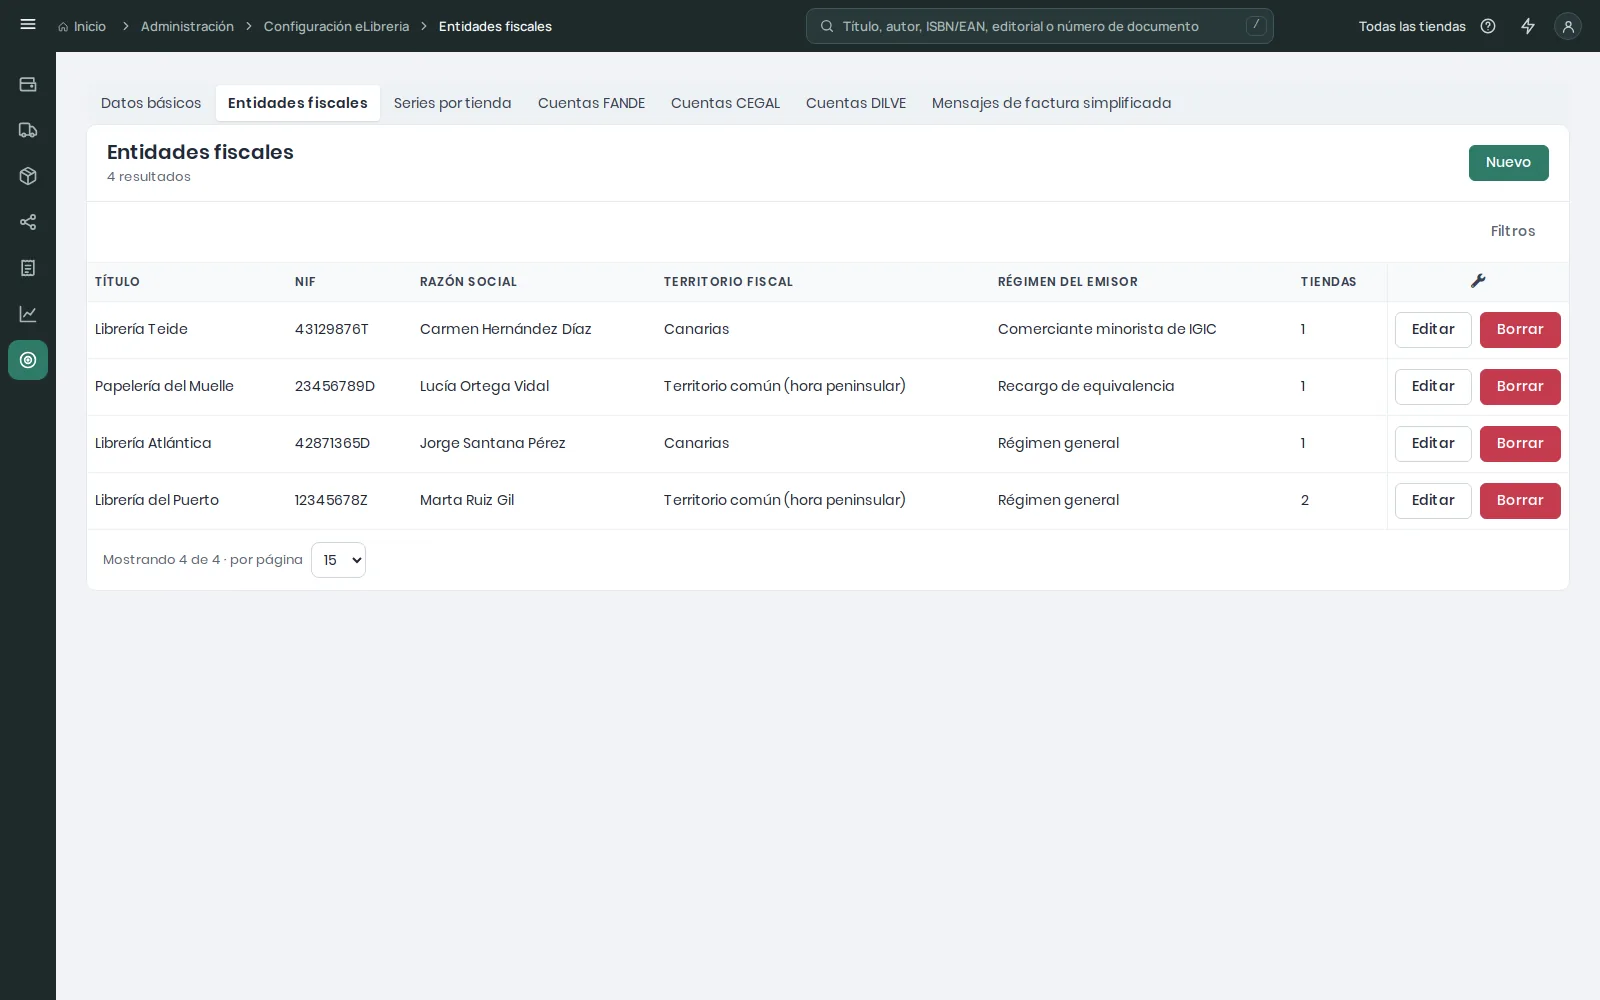Focus the global search input field
This screenshot has width=1600, height=1000.
click(x=1040, y=26)
